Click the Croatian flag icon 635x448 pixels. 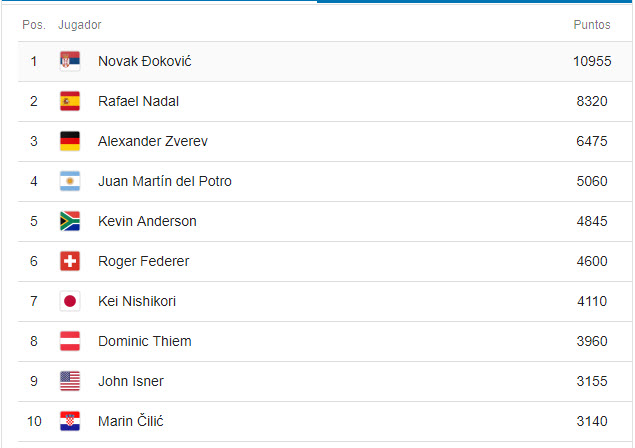[x=70, y=421]
